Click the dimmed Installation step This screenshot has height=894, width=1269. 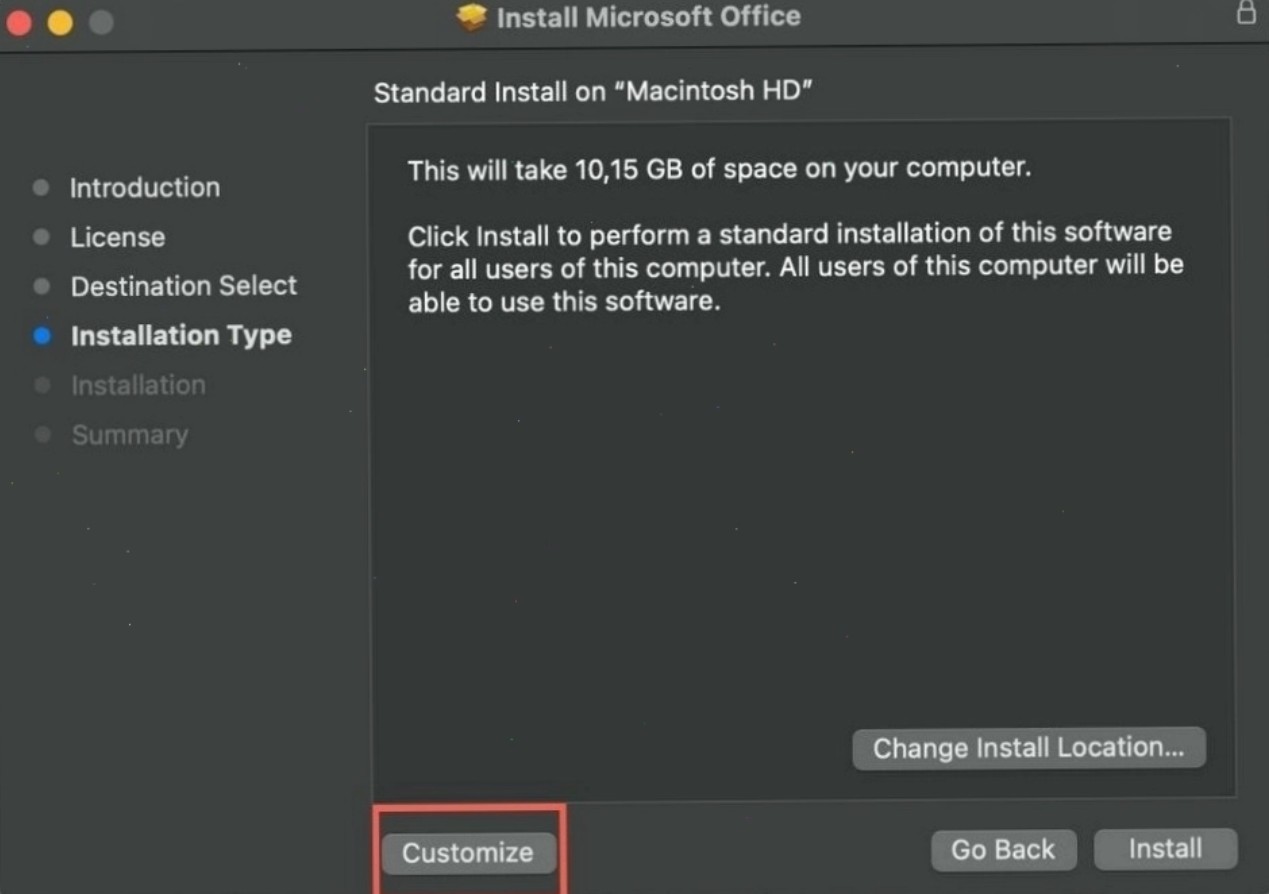[138, 385]
